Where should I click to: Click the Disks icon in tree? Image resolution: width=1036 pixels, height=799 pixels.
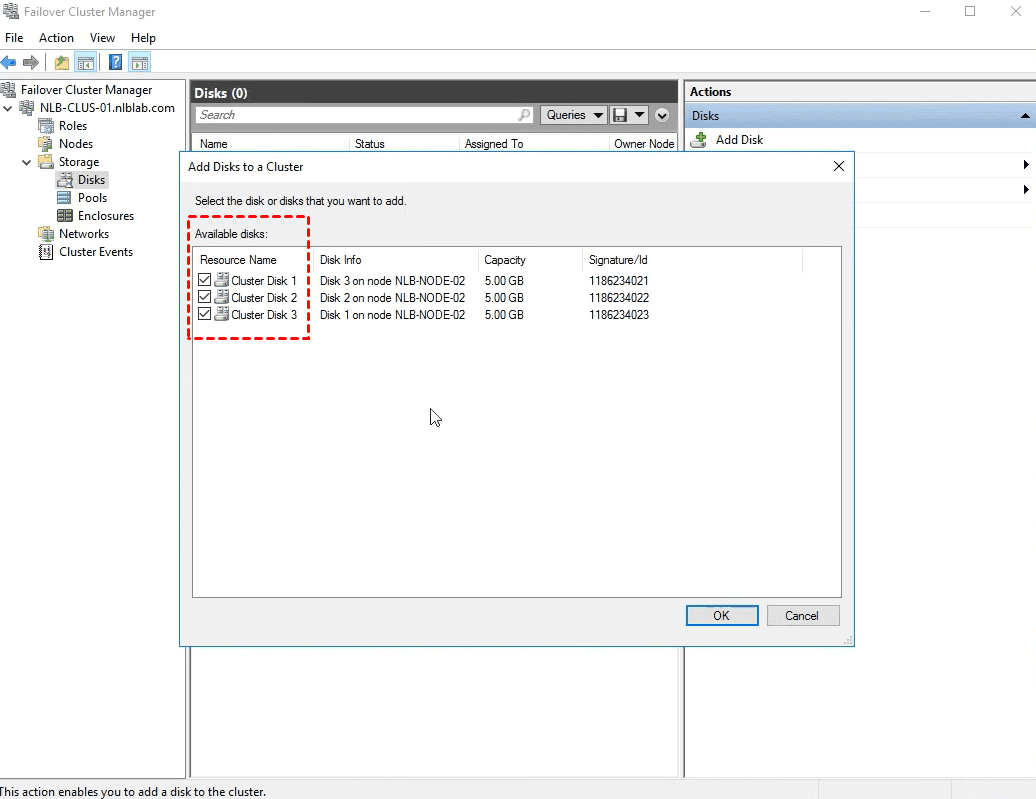tap(65, 180)
